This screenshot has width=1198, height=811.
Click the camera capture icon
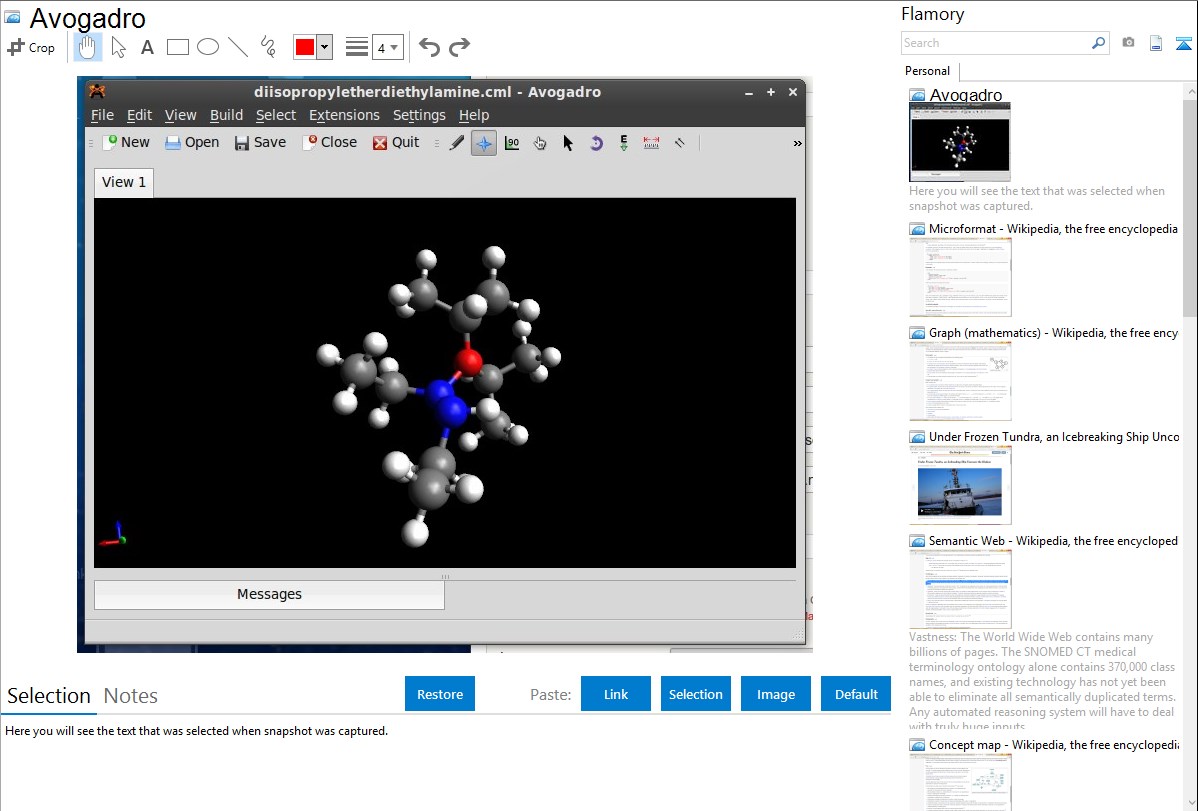coord(1128,43)
